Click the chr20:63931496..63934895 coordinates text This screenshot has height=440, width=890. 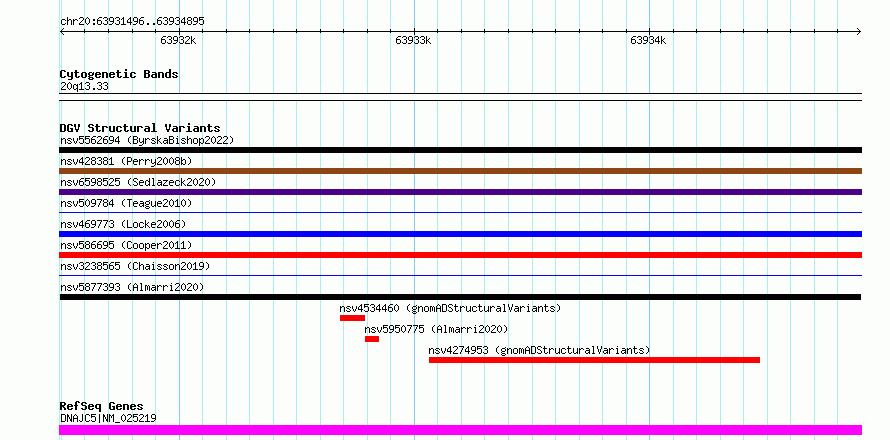click(x=132, y=22)
